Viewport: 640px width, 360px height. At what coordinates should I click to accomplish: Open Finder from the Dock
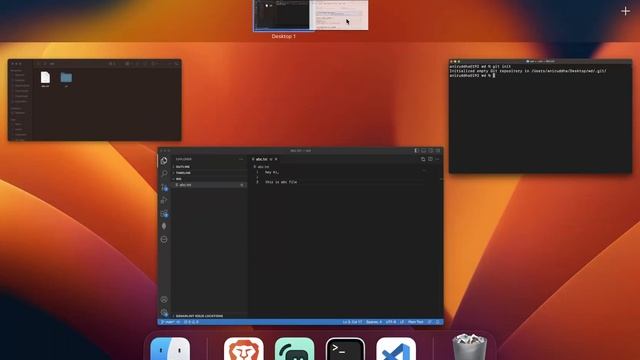(x=170, y=349)
